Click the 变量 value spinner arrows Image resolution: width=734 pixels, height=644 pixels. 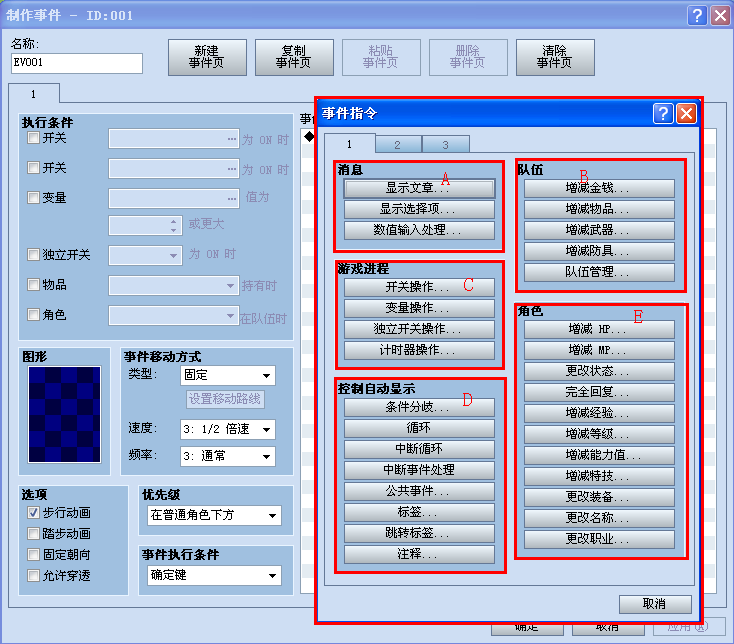point(174,226)
